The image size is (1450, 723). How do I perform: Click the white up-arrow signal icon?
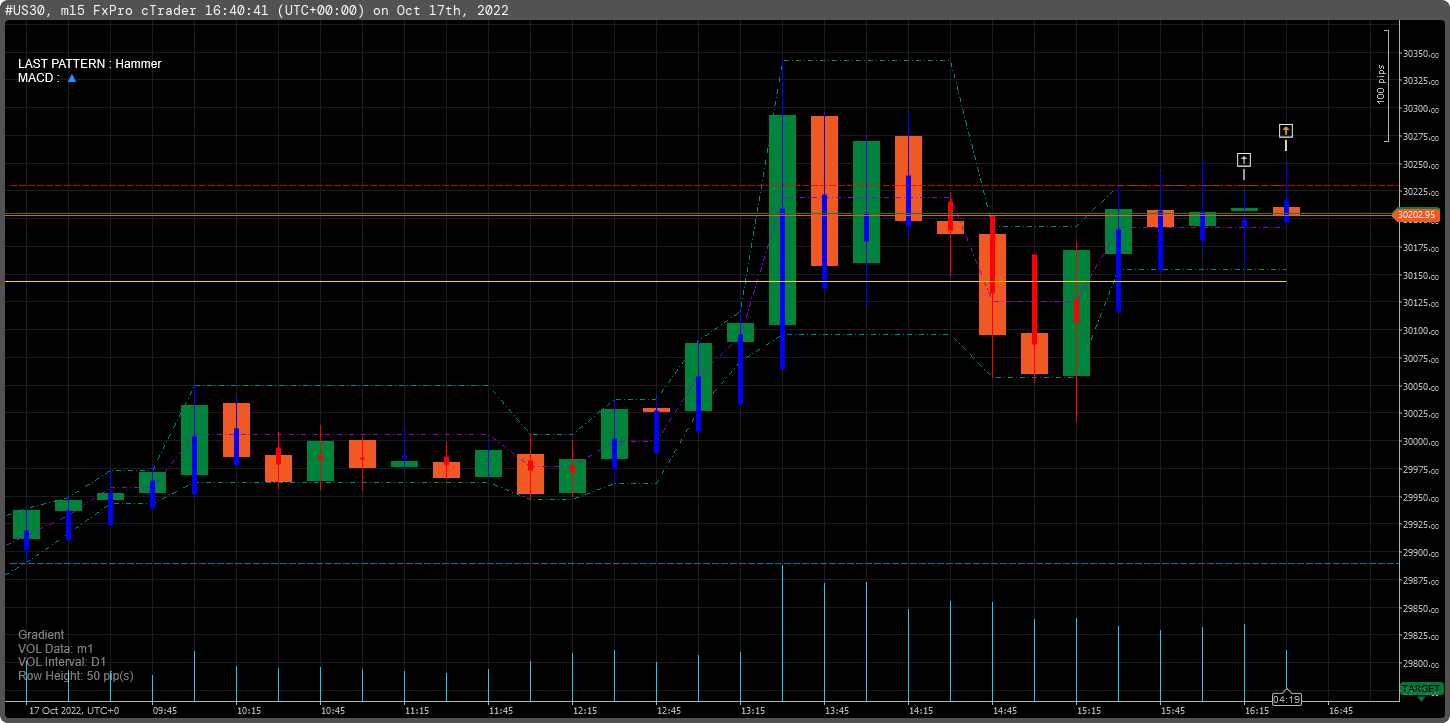(x=1244, y=160)
